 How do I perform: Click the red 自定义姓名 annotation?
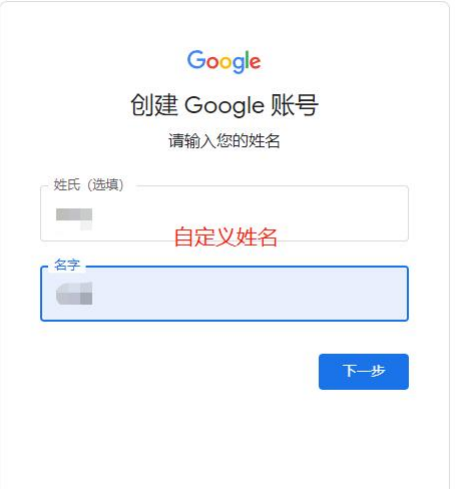pos(226,237)
